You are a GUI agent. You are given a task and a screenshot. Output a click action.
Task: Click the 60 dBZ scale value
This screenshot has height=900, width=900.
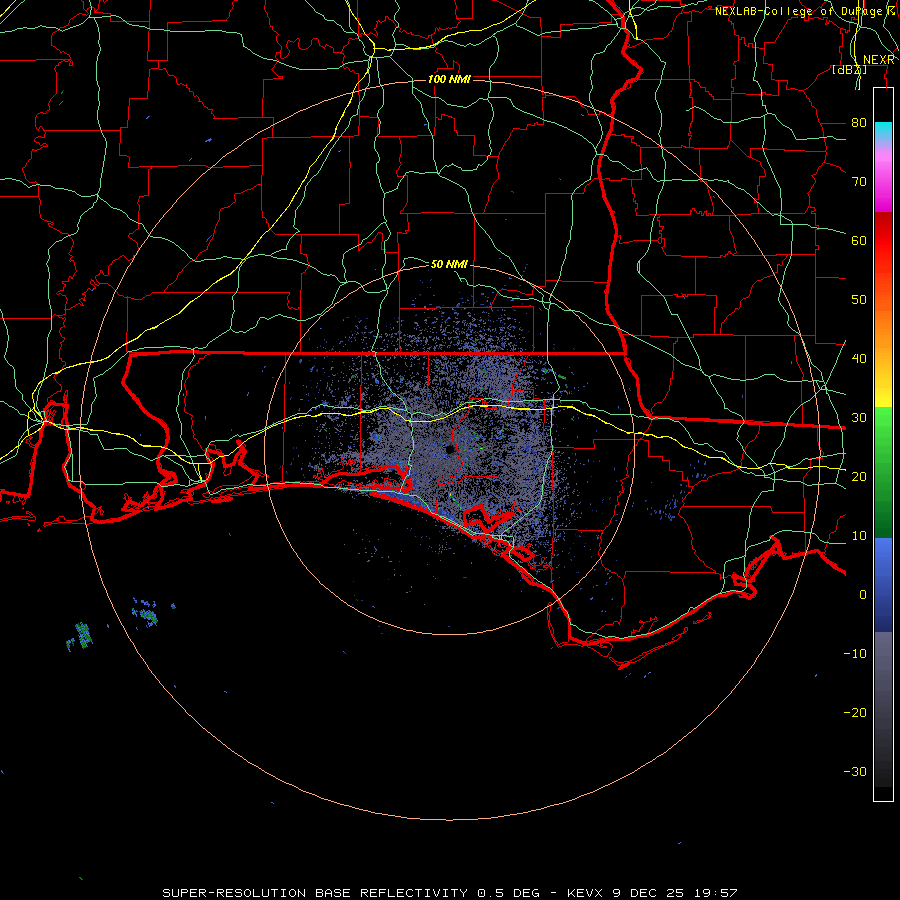pyautogui.click(x=859, y=240)
